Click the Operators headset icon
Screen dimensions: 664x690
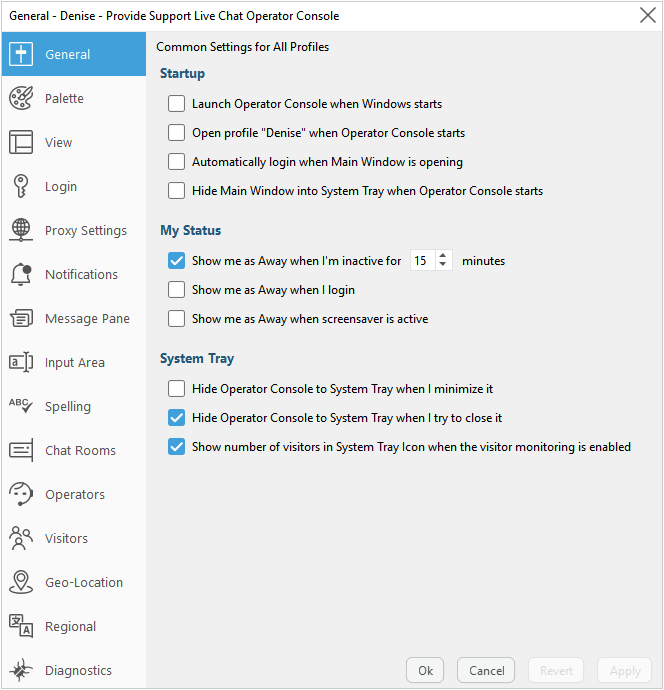(21, 494)
